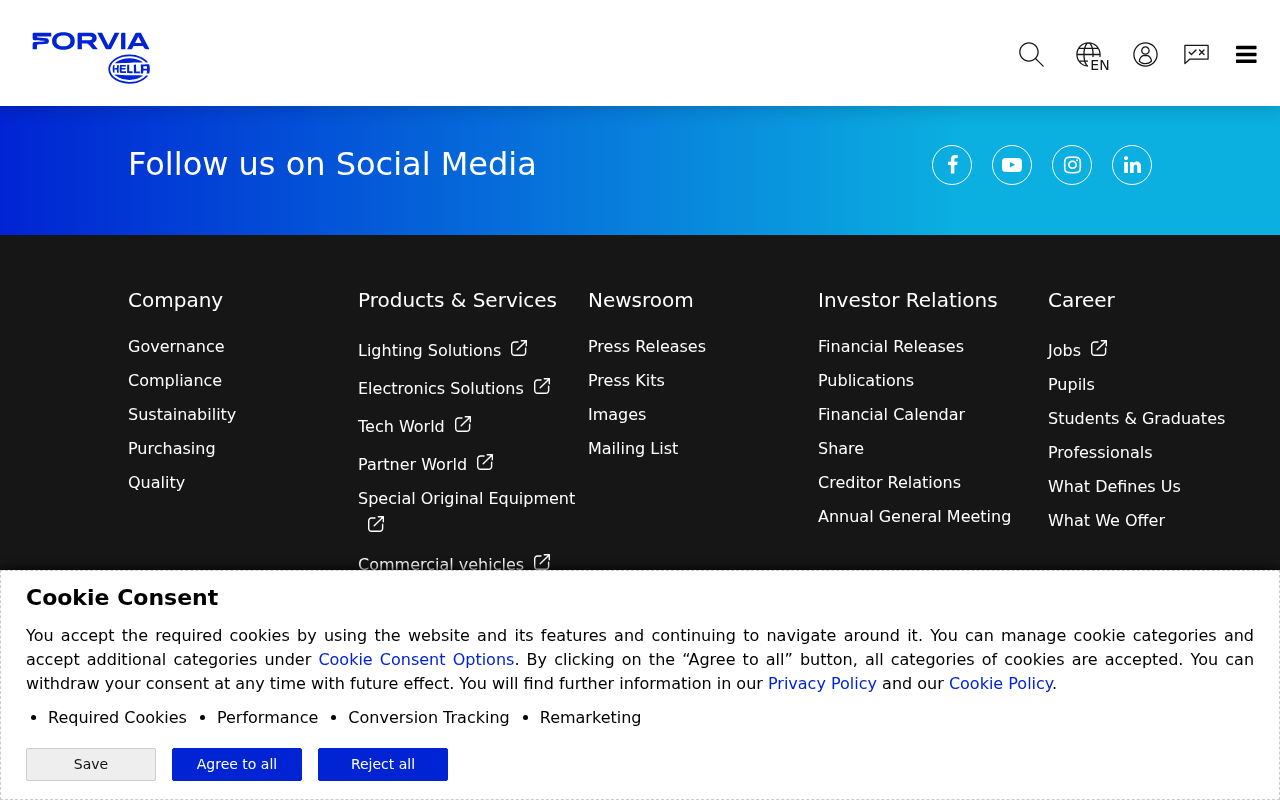Screen dimensions: 1280x800
Task: Open the Instagram profile icon
Action: [1072, 165]
